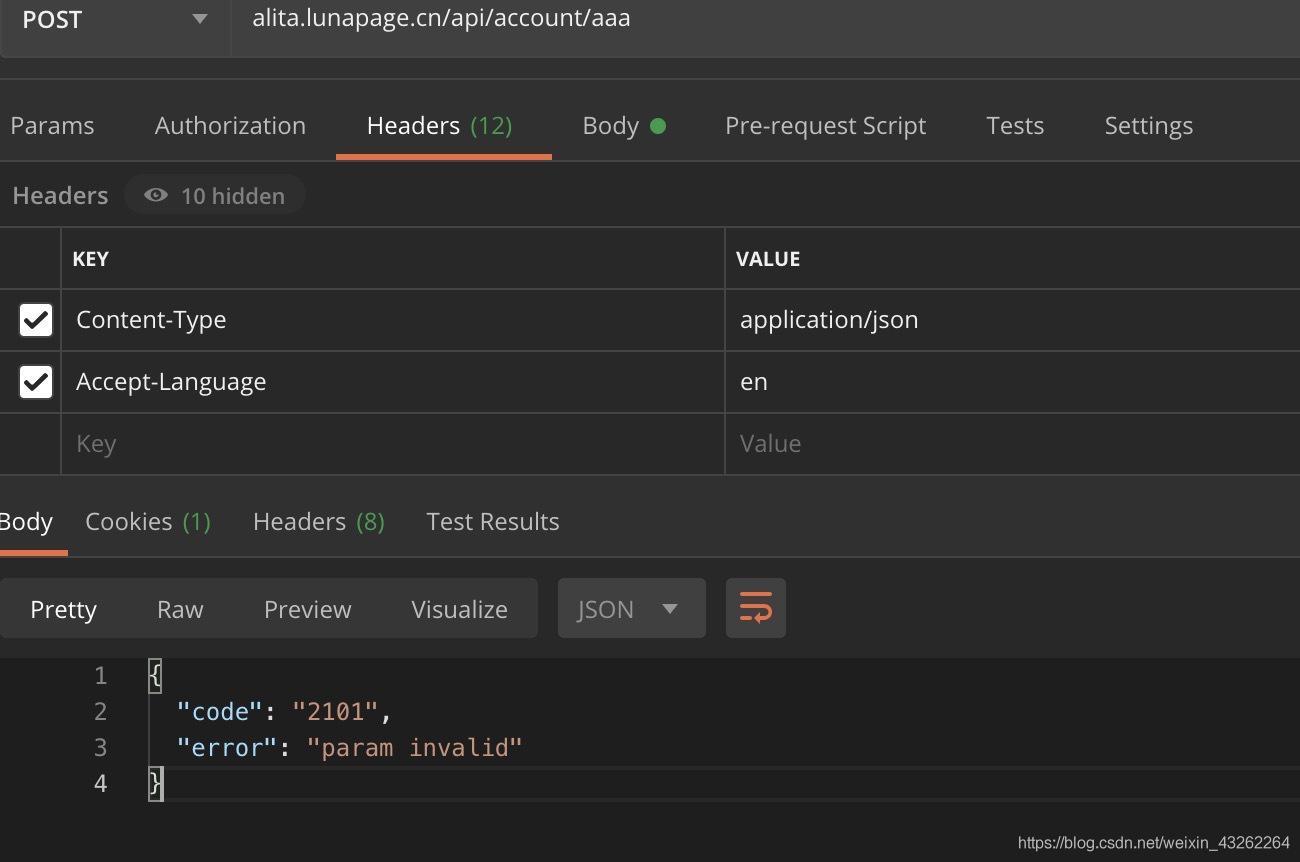Click the "code": "2101" response line

[284, 712]
